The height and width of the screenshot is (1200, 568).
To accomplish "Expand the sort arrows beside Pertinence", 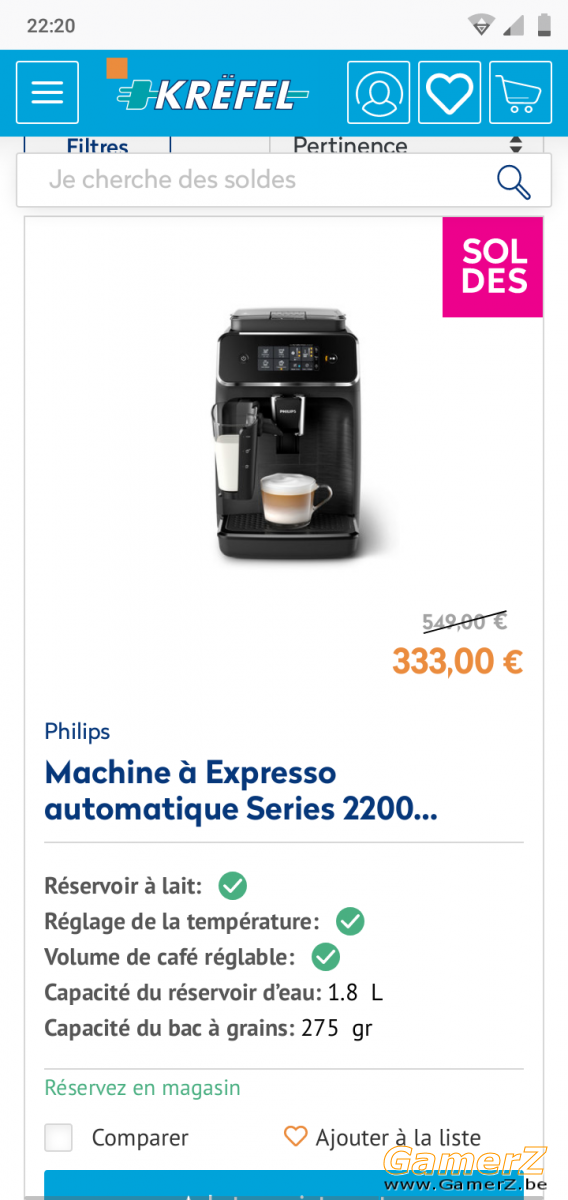I will [x=516, y=145].
